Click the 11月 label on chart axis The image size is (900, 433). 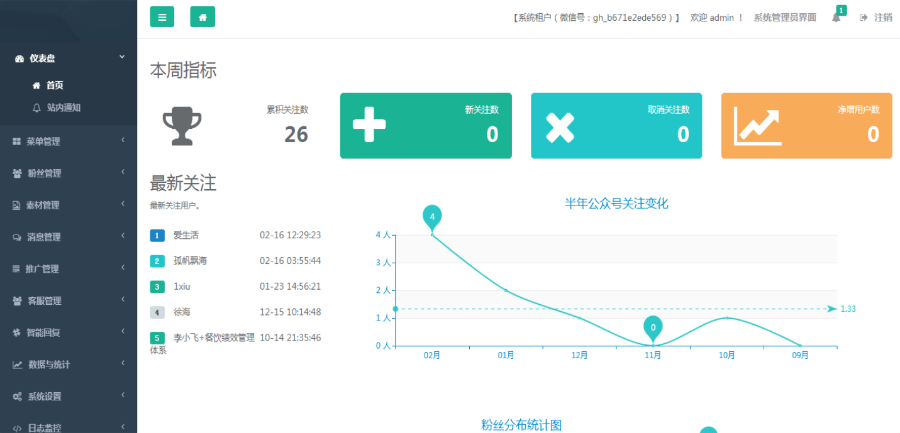[x=653, y=355]
